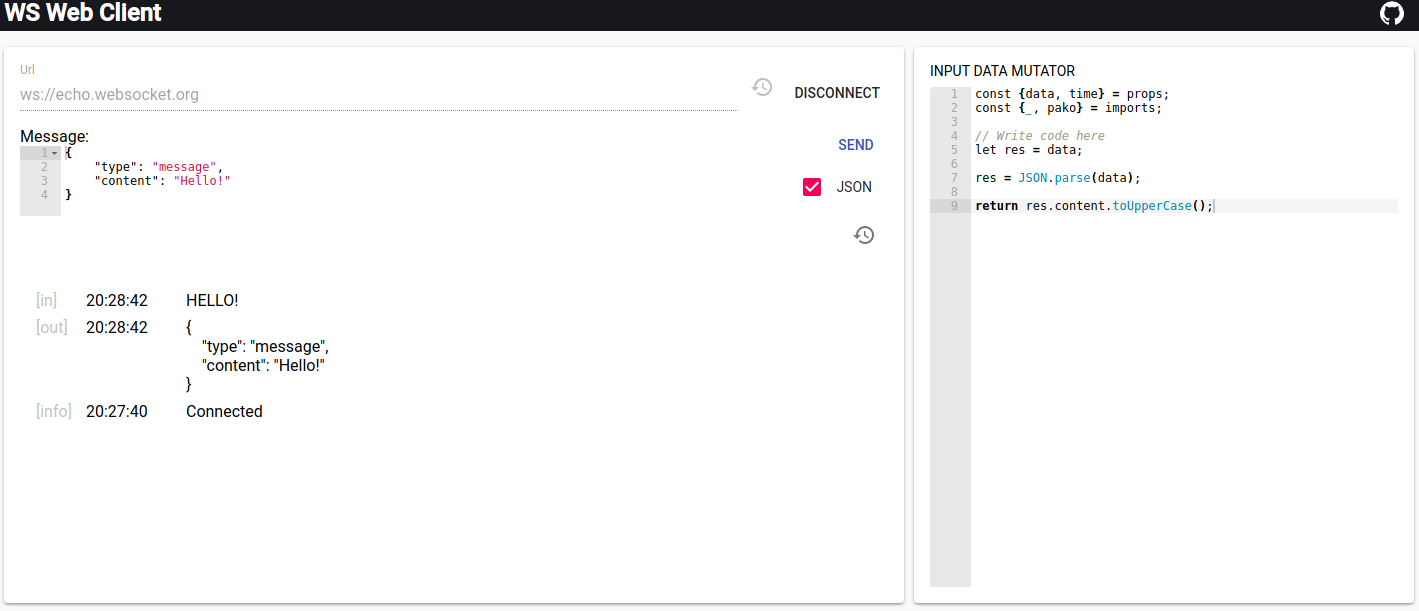Click the 'res = JSON.parse(data);' code line
Image resolution: width=1419 pixels, height=611 pixels.
point(1058,178)
